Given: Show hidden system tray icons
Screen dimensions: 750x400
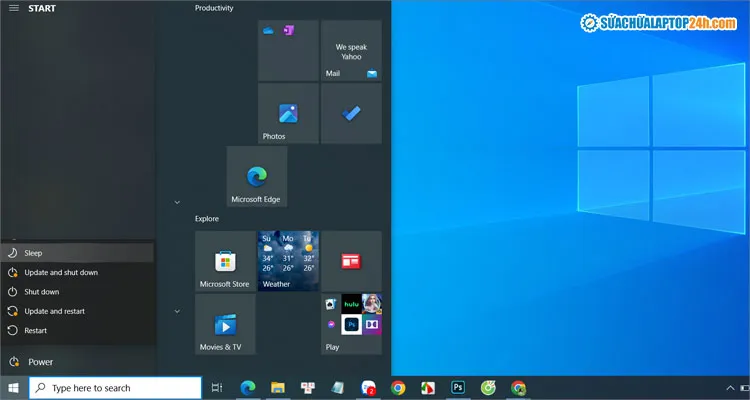Looking at the screenshot, I should (729, 388).
